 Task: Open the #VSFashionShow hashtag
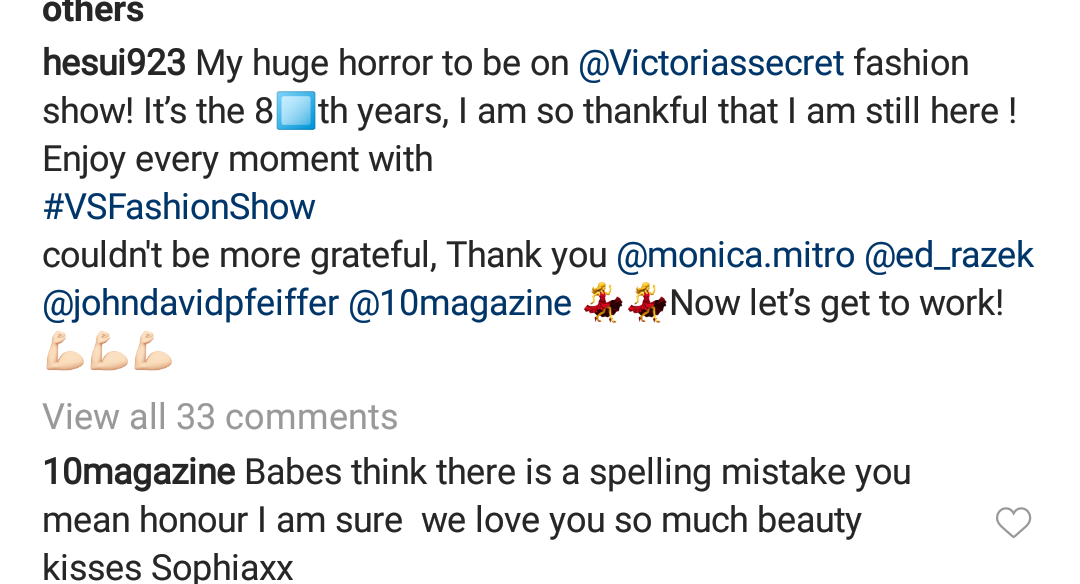pos(179,208)
